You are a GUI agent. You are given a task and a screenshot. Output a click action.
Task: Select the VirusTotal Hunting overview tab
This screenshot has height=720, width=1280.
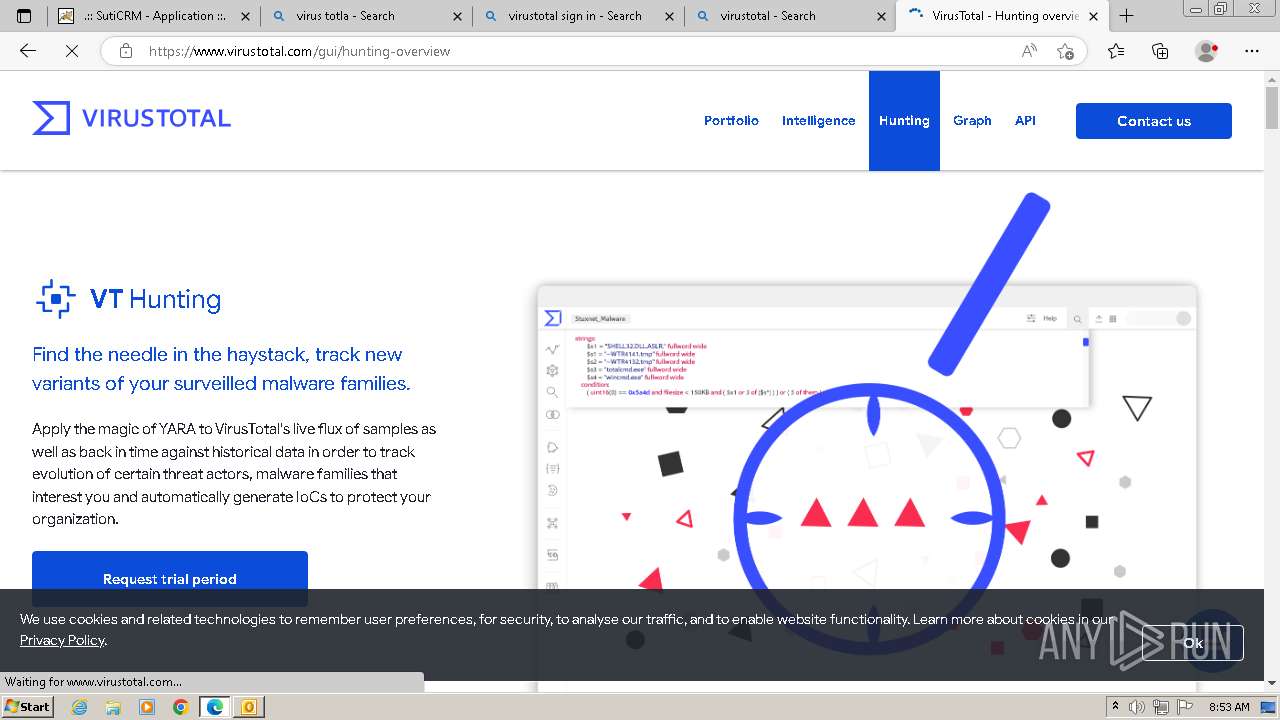pyautogui.click(x=1004, y=16)
